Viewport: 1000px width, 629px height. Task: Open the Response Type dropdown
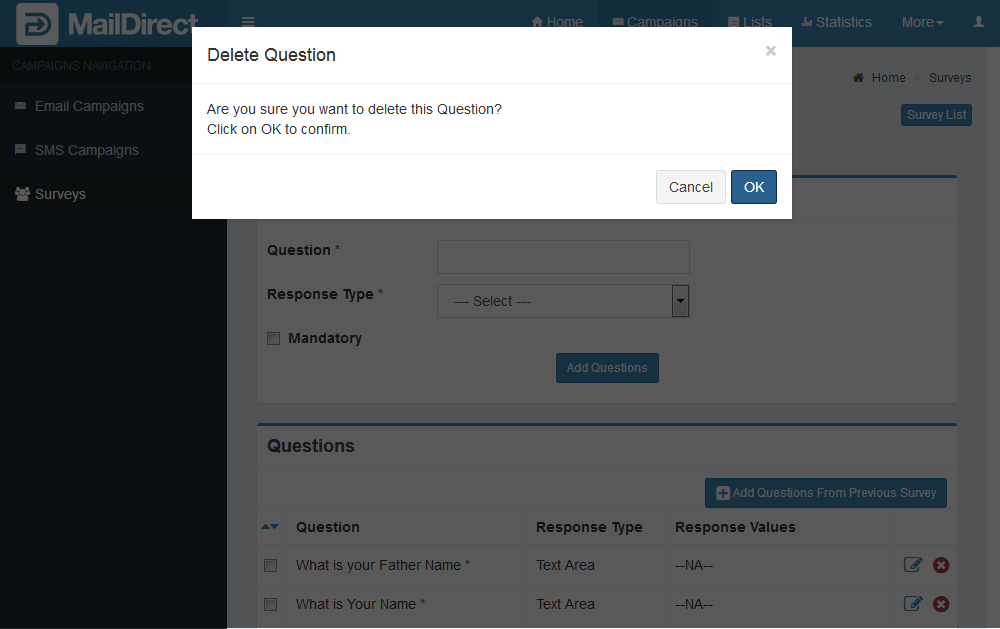pyautogui.click(x=562, y=301)
